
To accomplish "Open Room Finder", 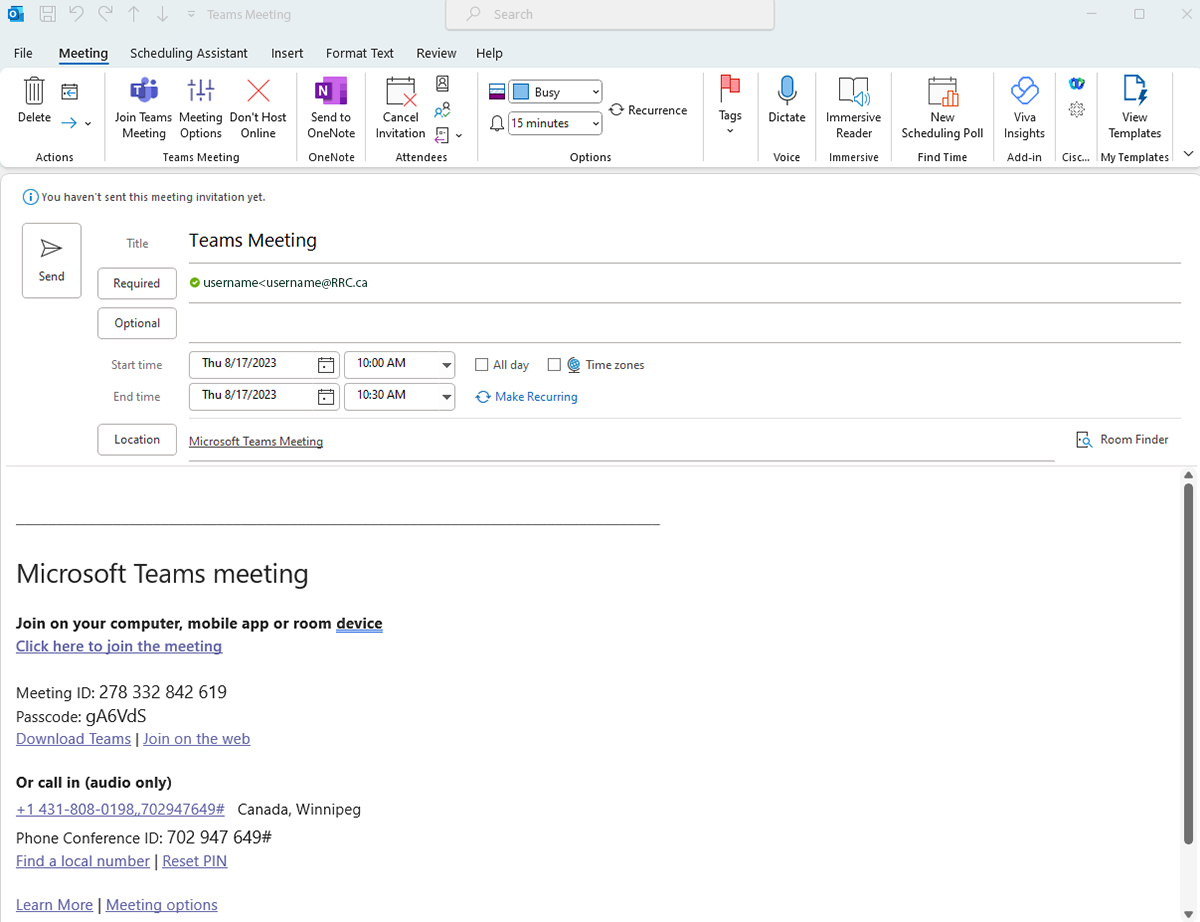I will (1122, 440).
